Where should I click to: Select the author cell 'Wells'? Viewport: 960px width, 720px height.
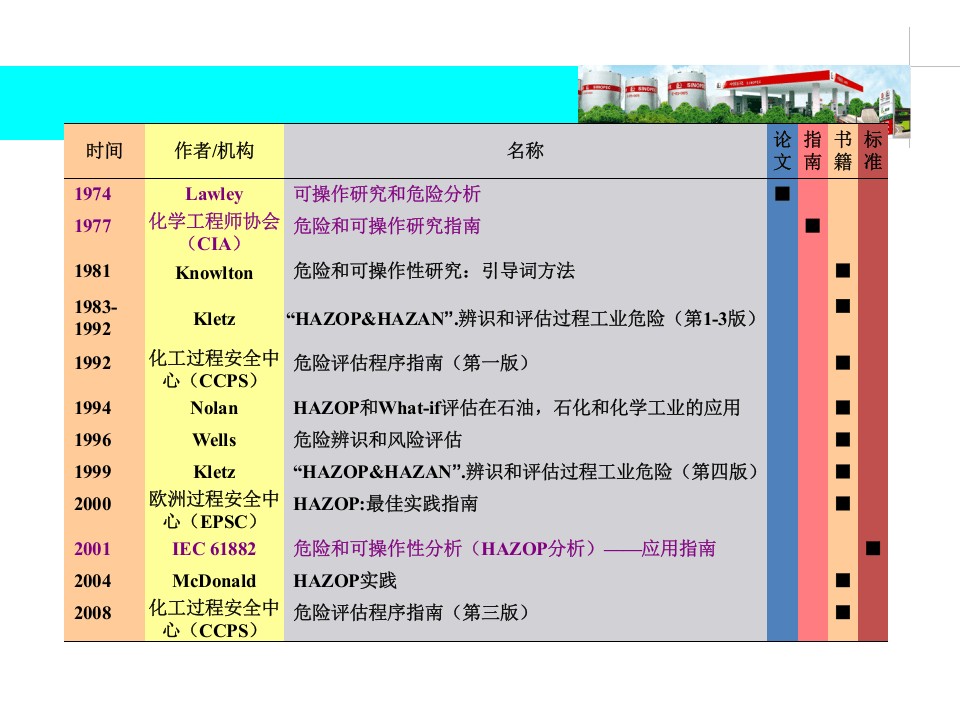pos(214,440)
